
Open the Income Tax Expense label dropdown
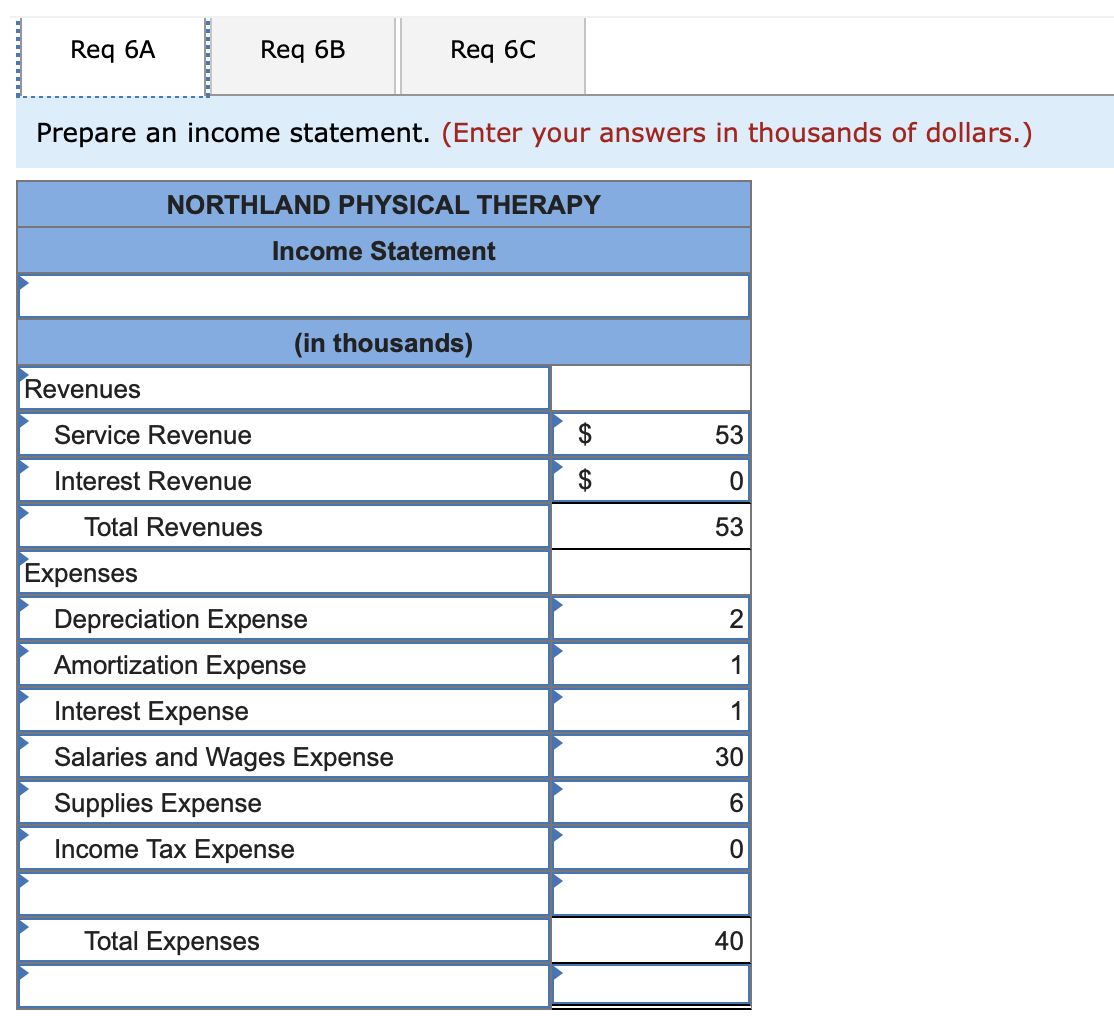click(x=22, y=837)
